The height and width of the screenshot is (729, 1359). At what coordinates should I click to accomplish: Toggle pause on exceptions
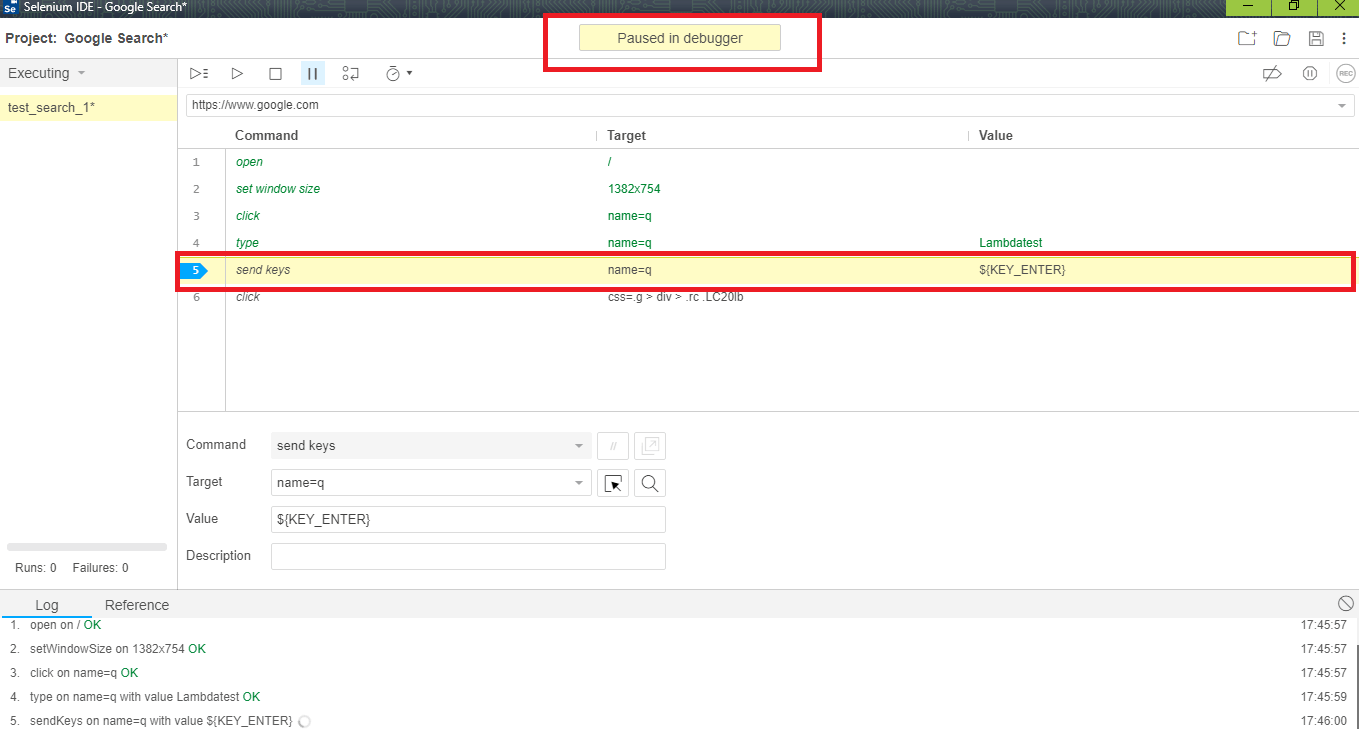tap(1309, 73)
